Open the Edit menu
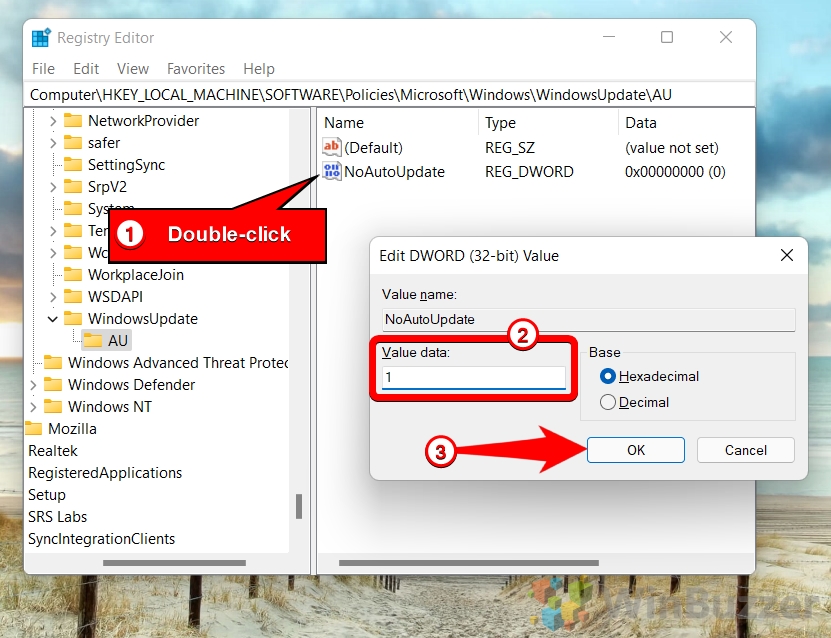 click(x=86, y=69)
